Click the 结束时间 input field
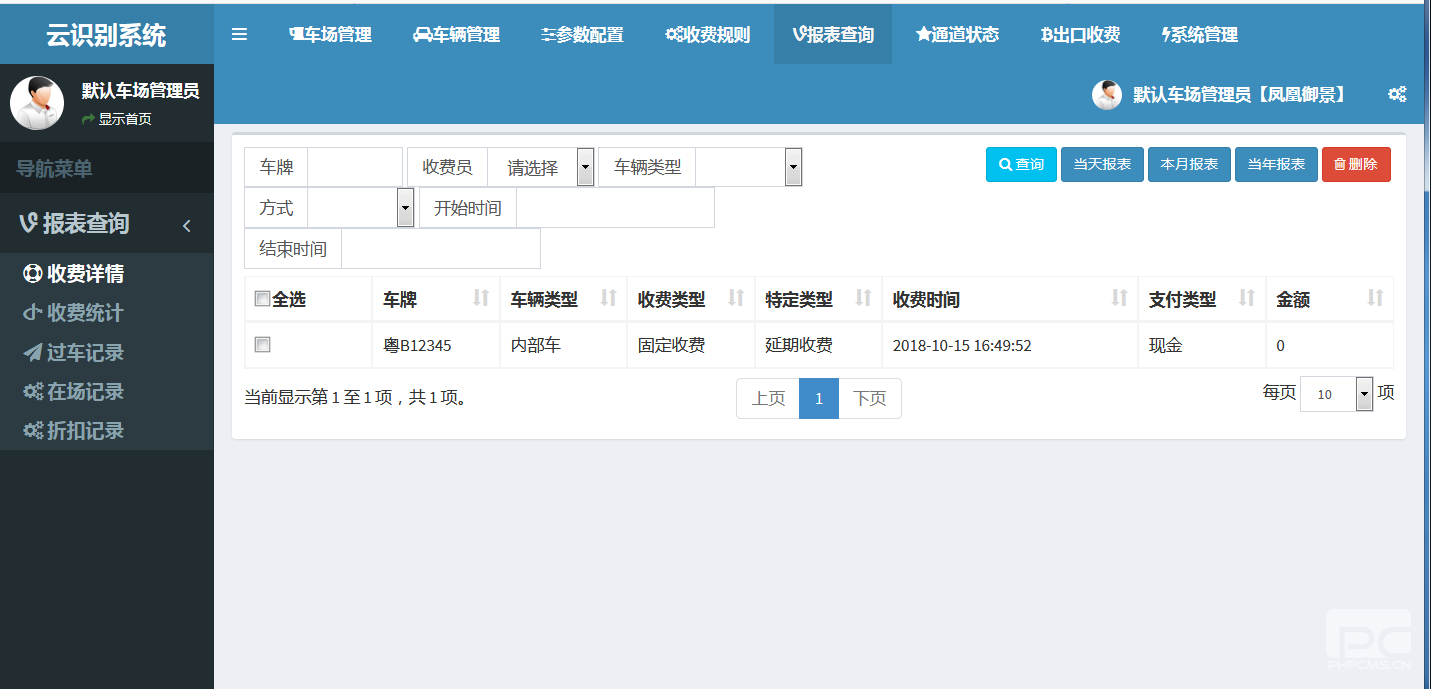This screenshot has height=689, width=1431. click(x=440, y=249)
